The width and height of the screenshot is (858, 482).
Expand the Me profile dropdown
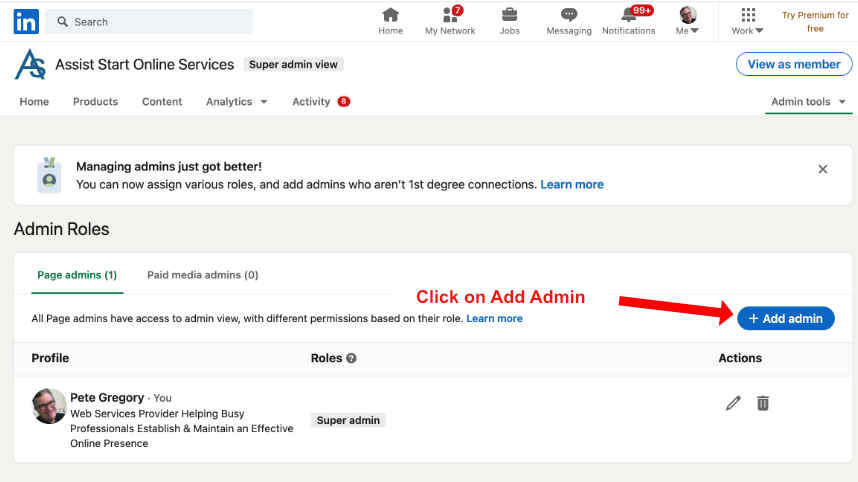tap(687, 21)
